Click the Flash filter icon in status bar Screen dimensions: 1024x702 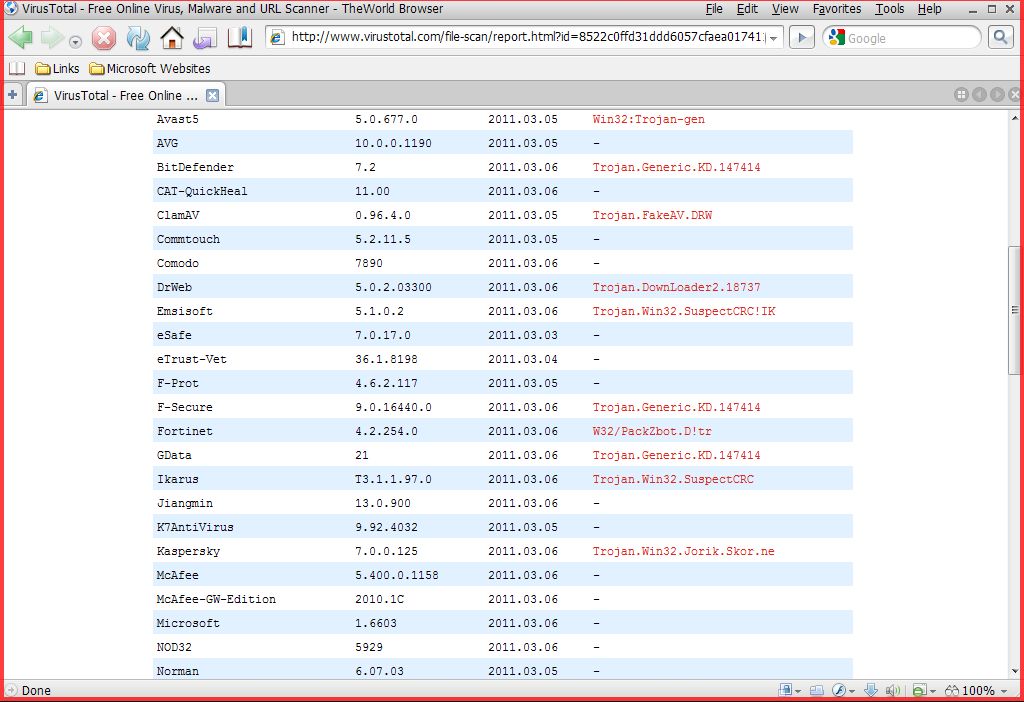(839, 690)
